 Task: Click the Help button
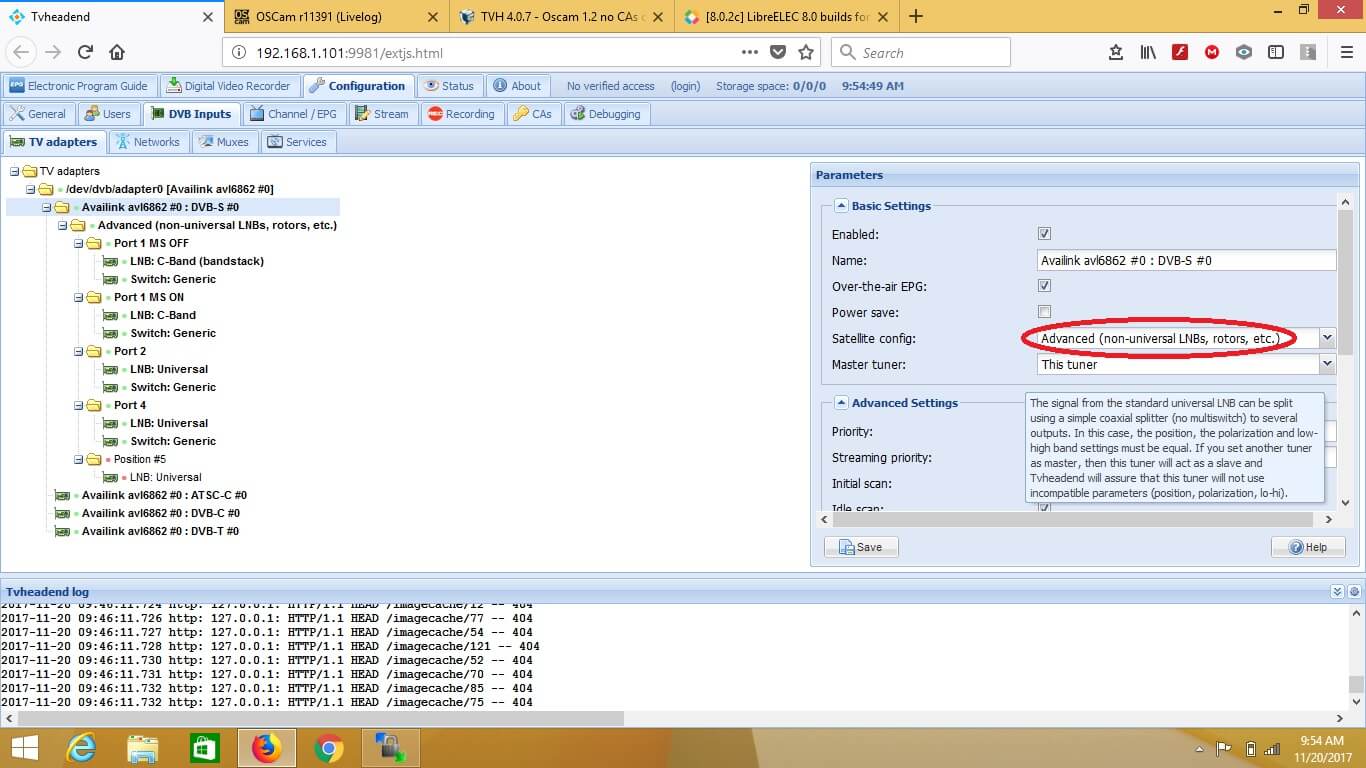pos(1307,547)
